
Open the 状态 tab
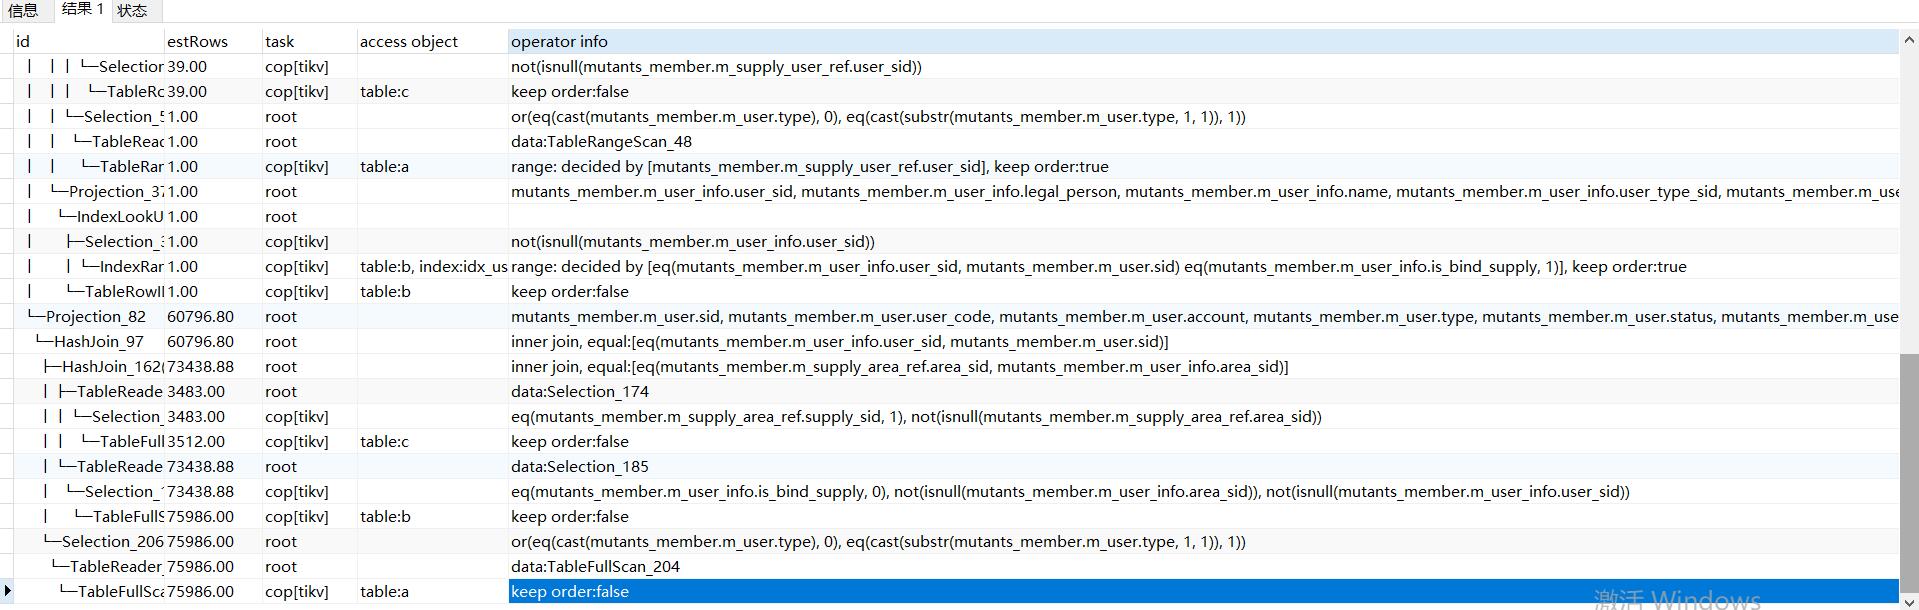(x=132, y=11)
